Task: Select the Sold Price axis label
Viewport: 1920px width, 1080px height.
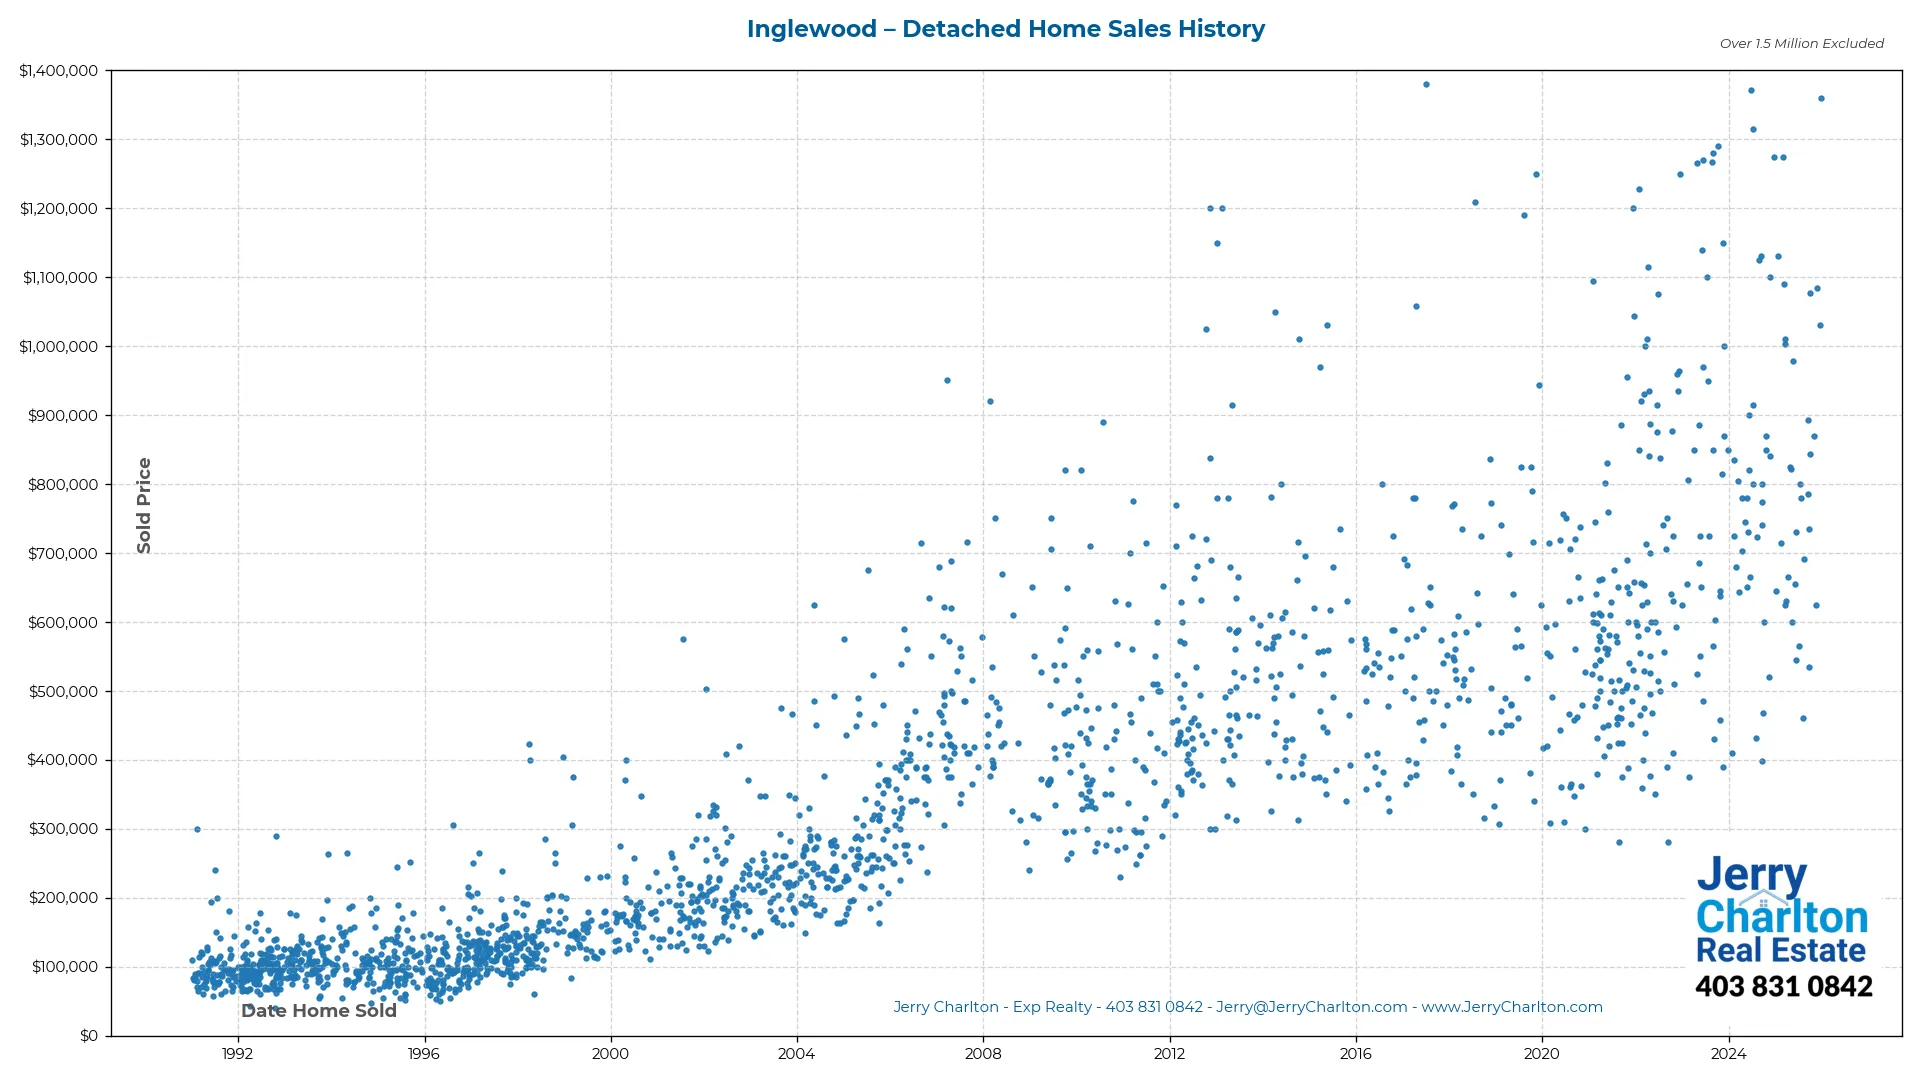Action: (144, 505)
